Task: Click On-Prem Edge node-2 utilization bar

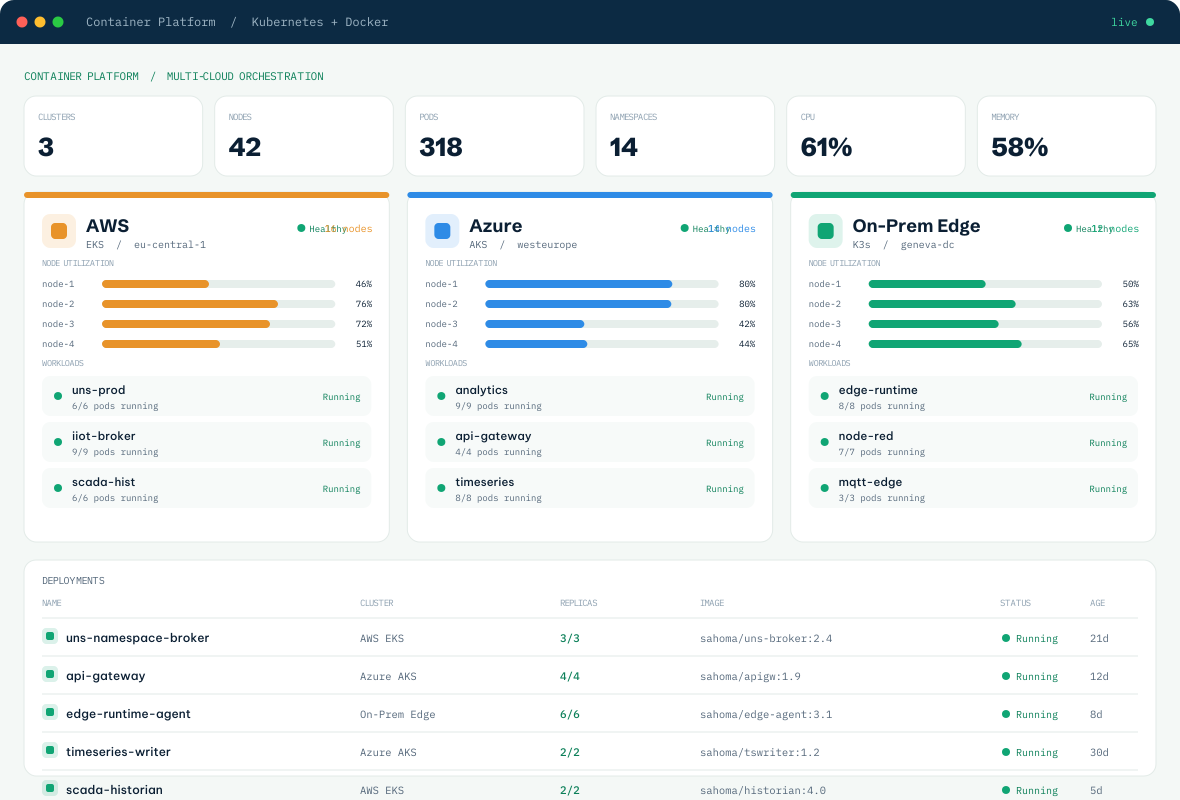Action: click(x=984, y=304)
